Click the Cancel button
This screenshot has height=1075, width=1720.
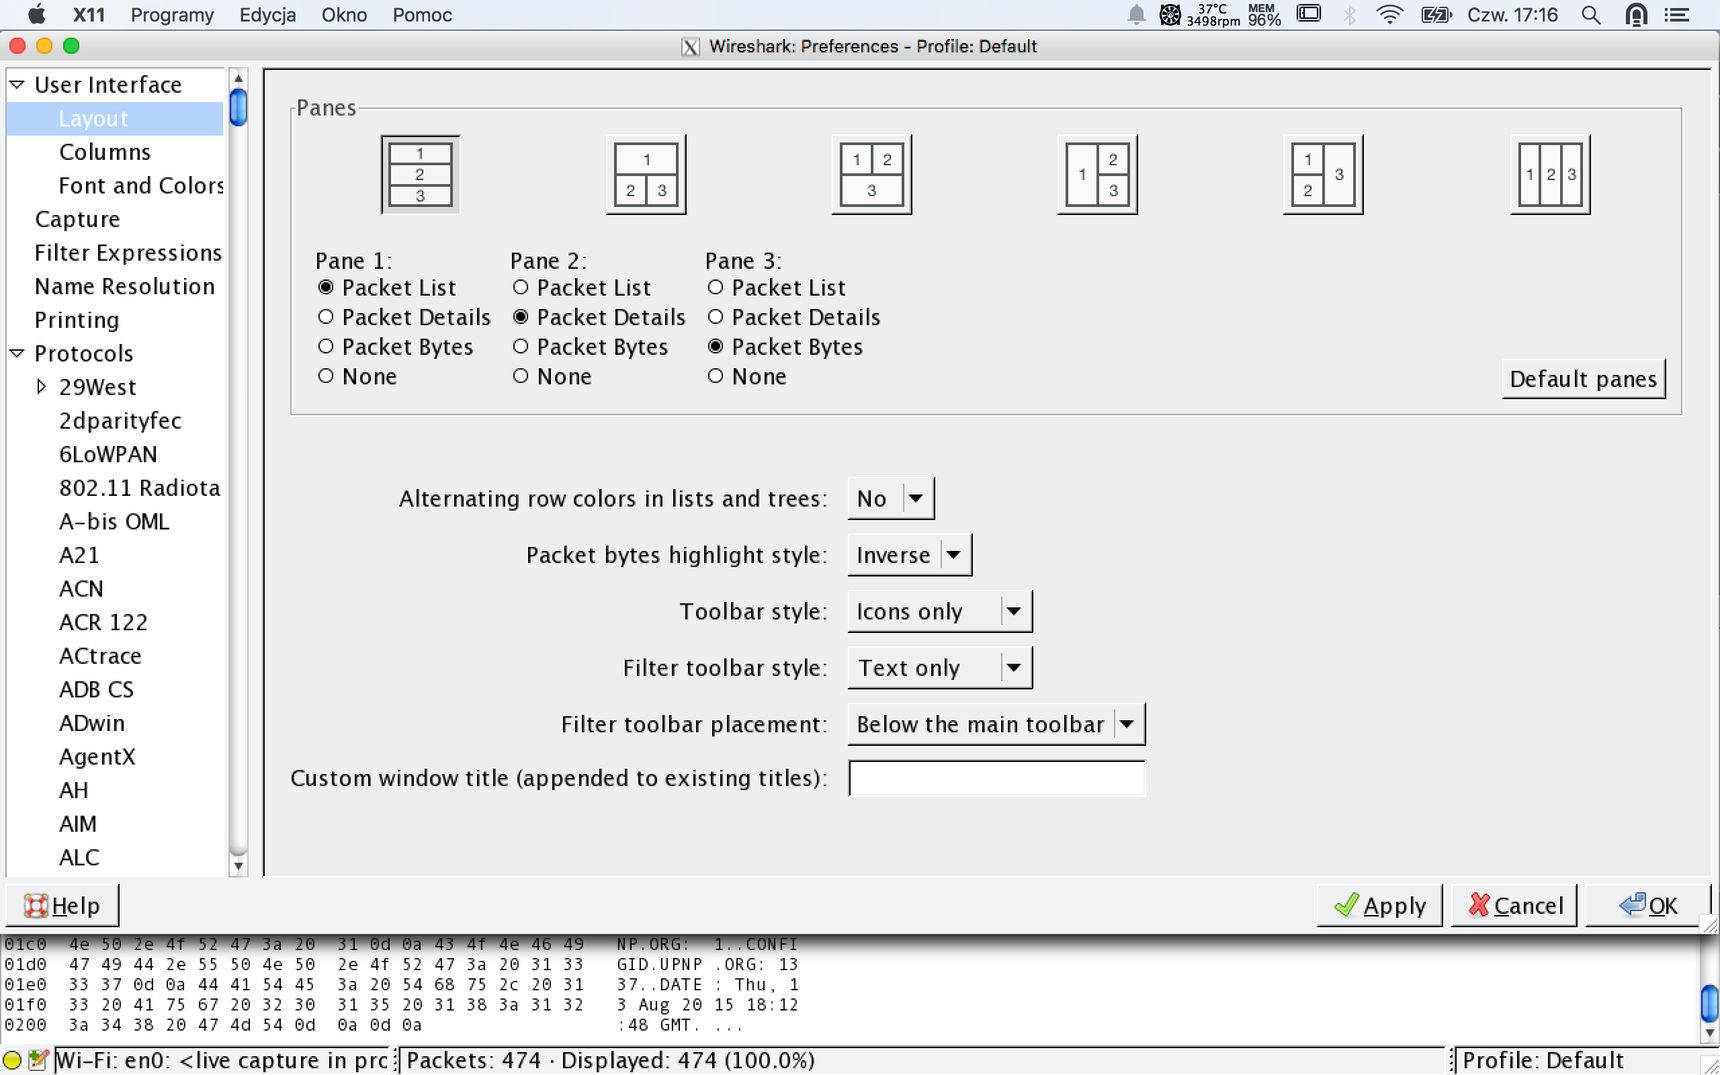[1514, 905]
